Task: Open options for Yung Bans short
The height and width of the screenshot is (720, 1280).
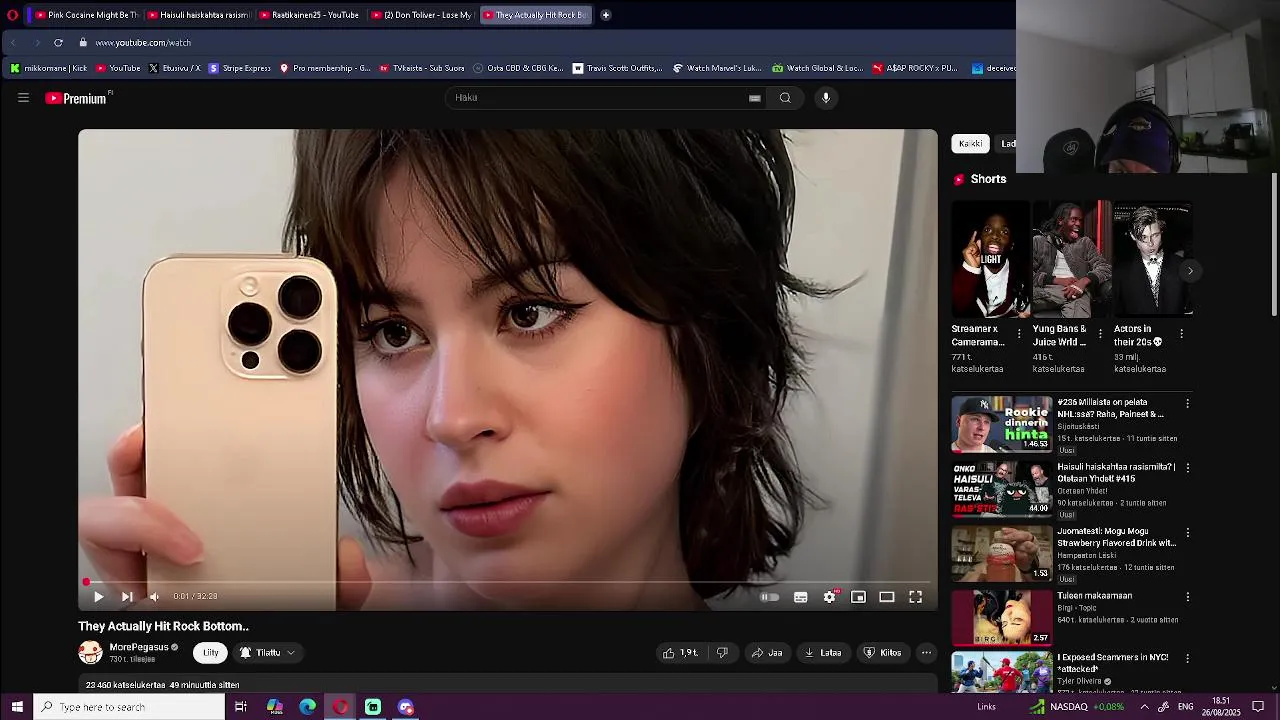Action: click(x=1100, y=334)
